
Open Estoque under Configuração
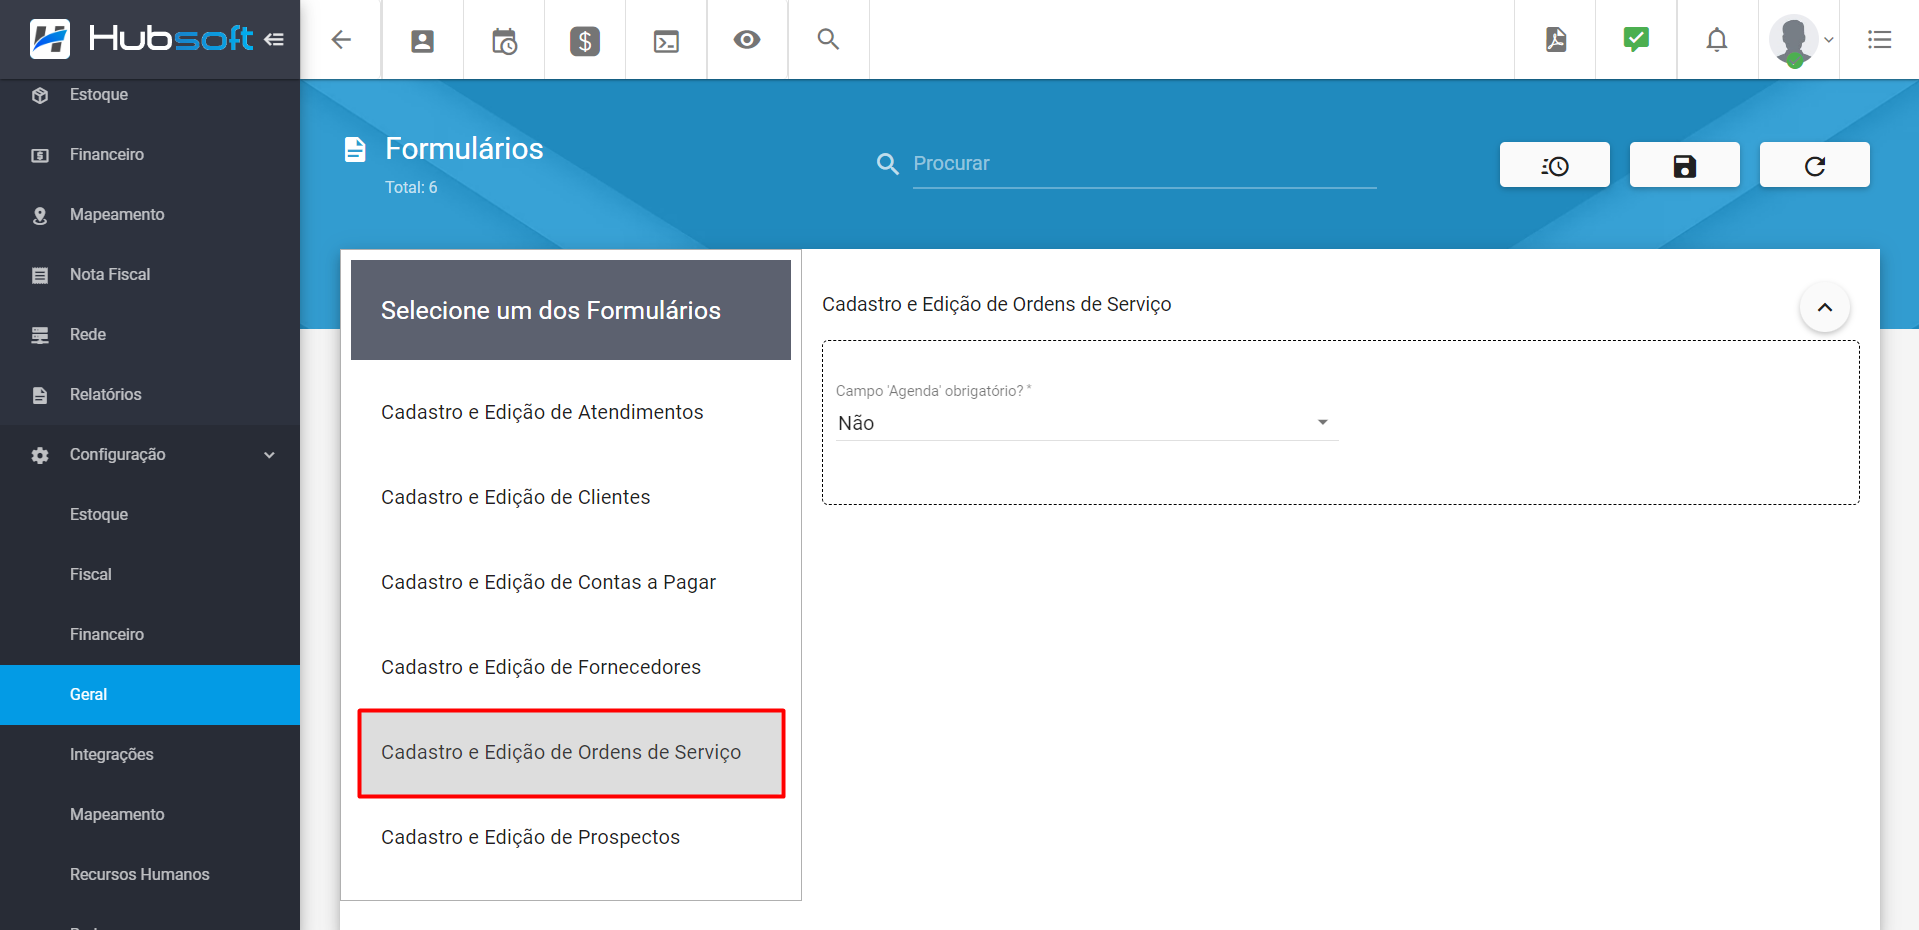[150, 515]
